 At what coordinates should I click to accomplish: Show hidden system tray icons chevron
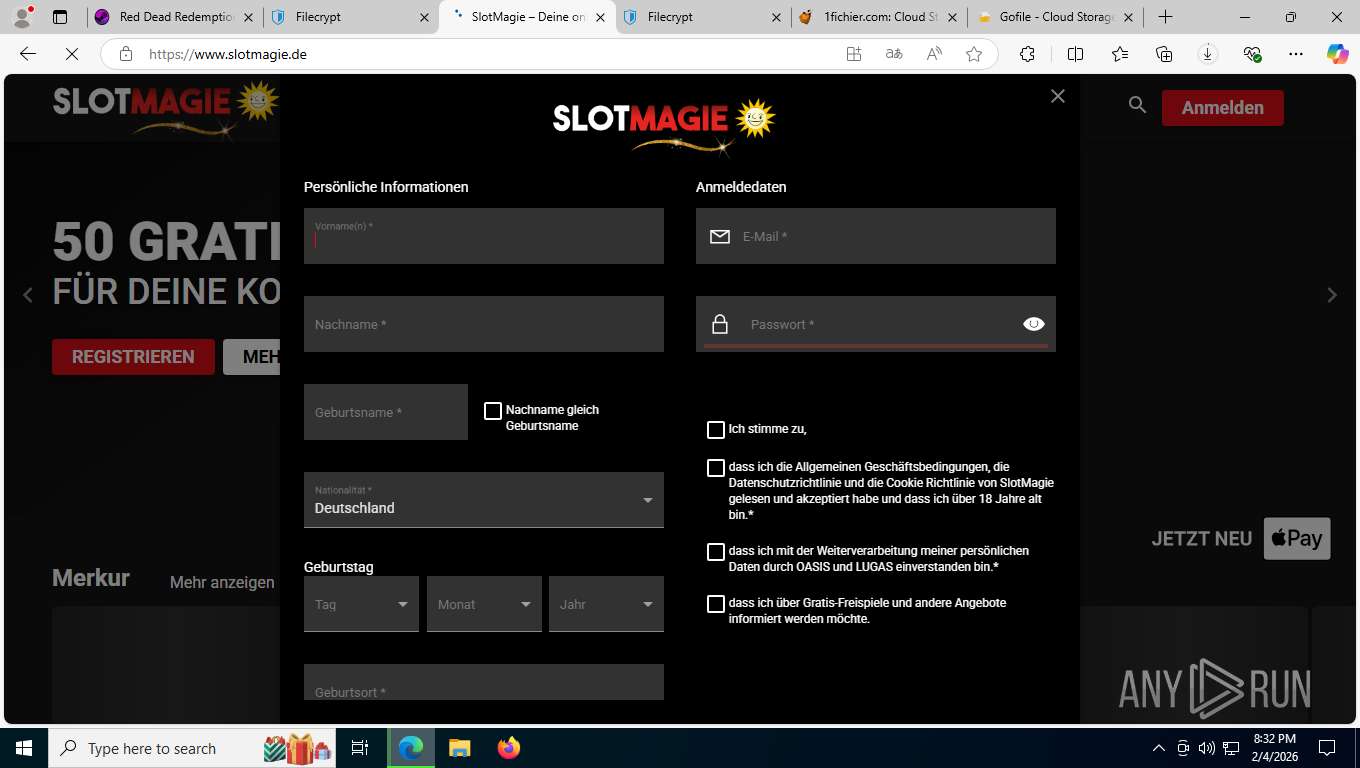click(1159, 748)
